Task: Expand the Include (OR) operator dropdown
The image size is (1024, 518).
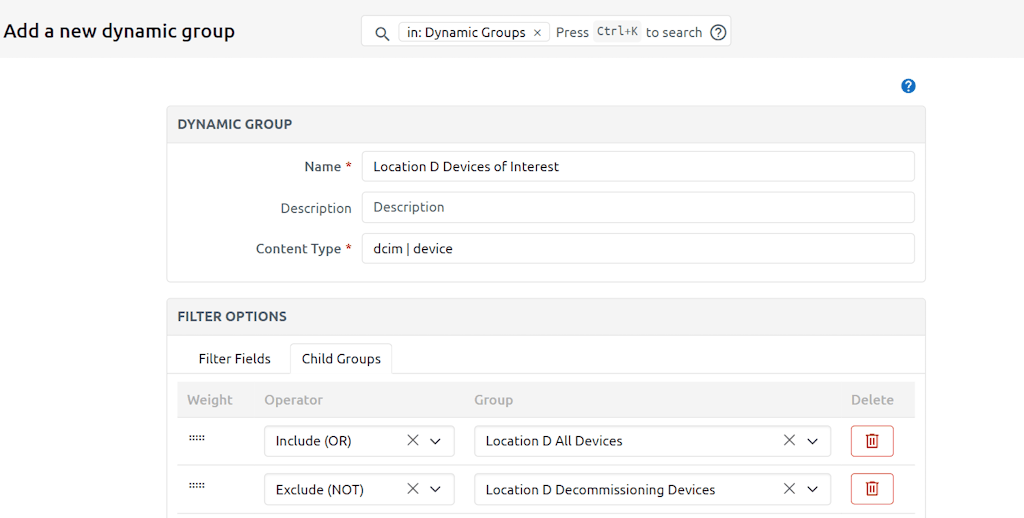Action: point(435,441)
